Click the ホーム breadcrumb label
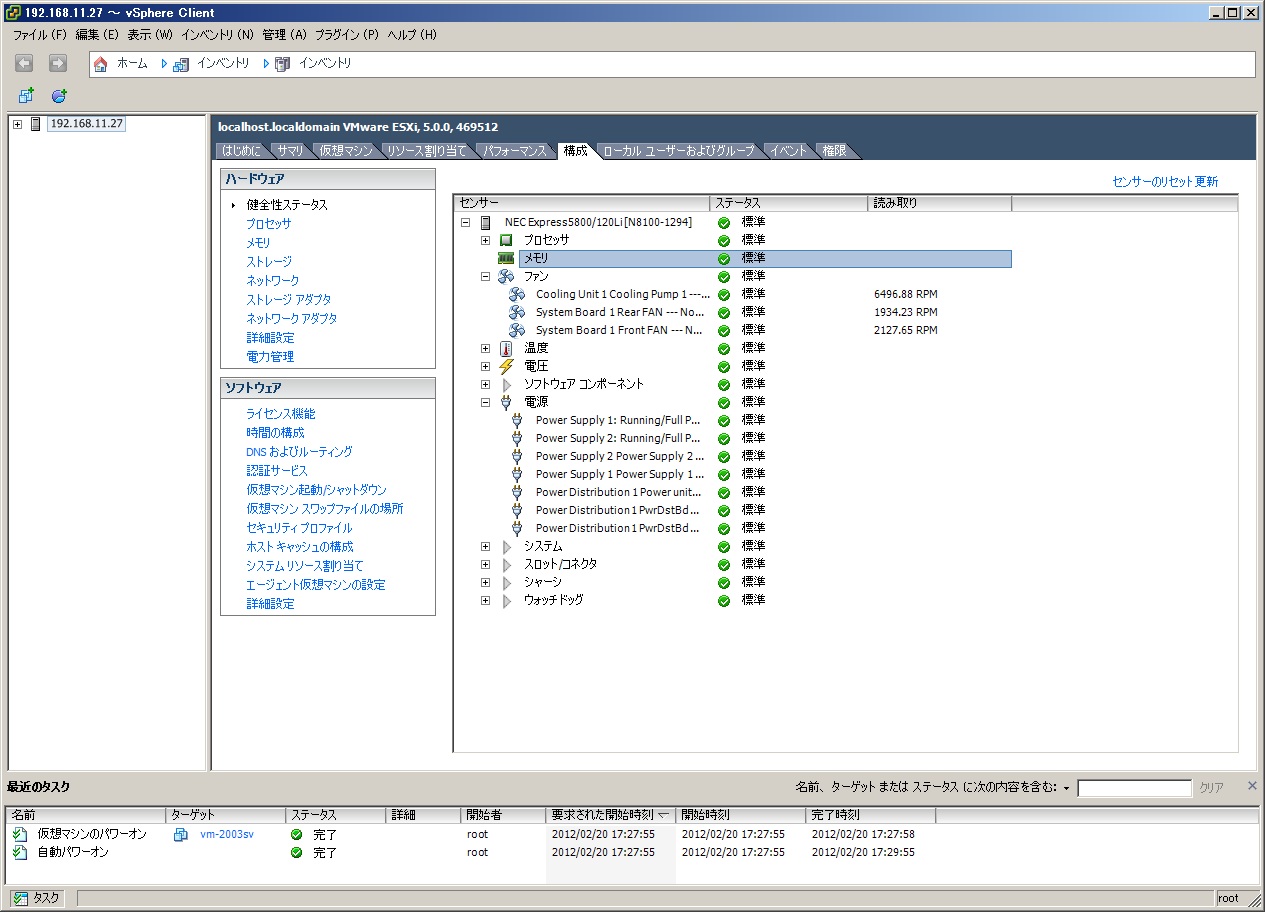The height and width of the screenshot is (912, 1265). [x=132, y=64]
